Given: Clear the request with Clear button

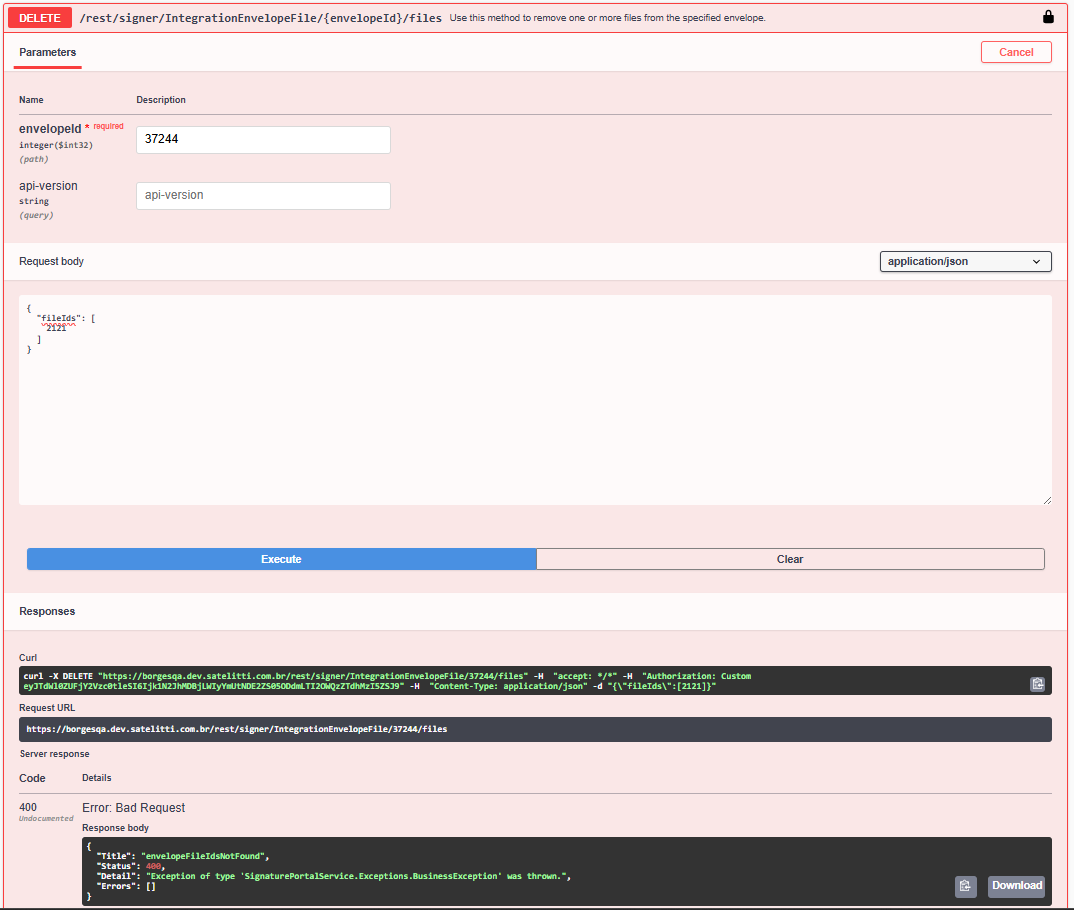Looking at the screenshot, I should (x=790, y=559).
